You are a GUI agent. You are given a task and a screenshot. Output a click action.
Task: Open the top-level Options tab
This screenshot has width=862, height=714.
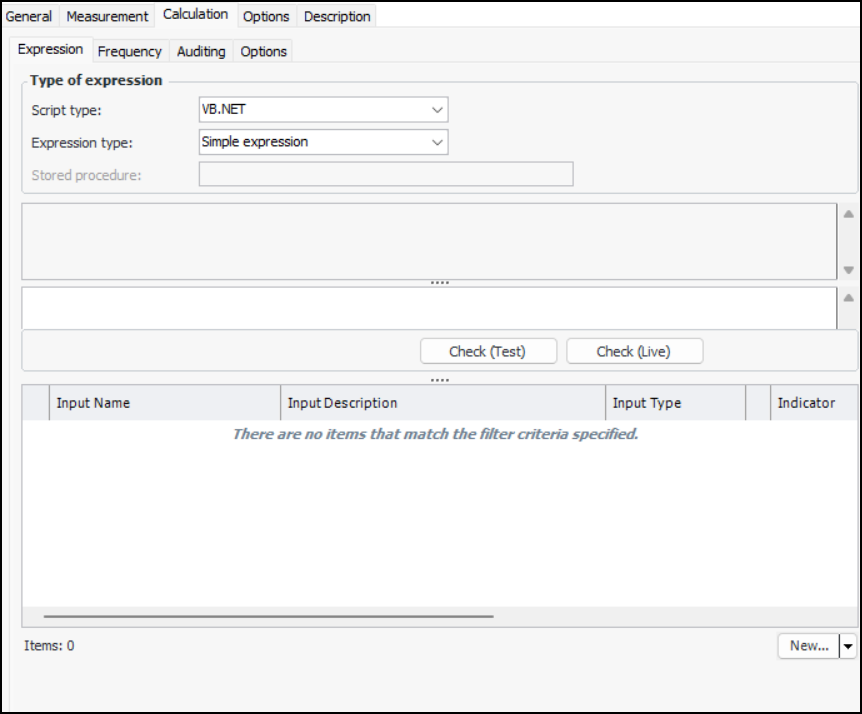[x=266, y=16]
